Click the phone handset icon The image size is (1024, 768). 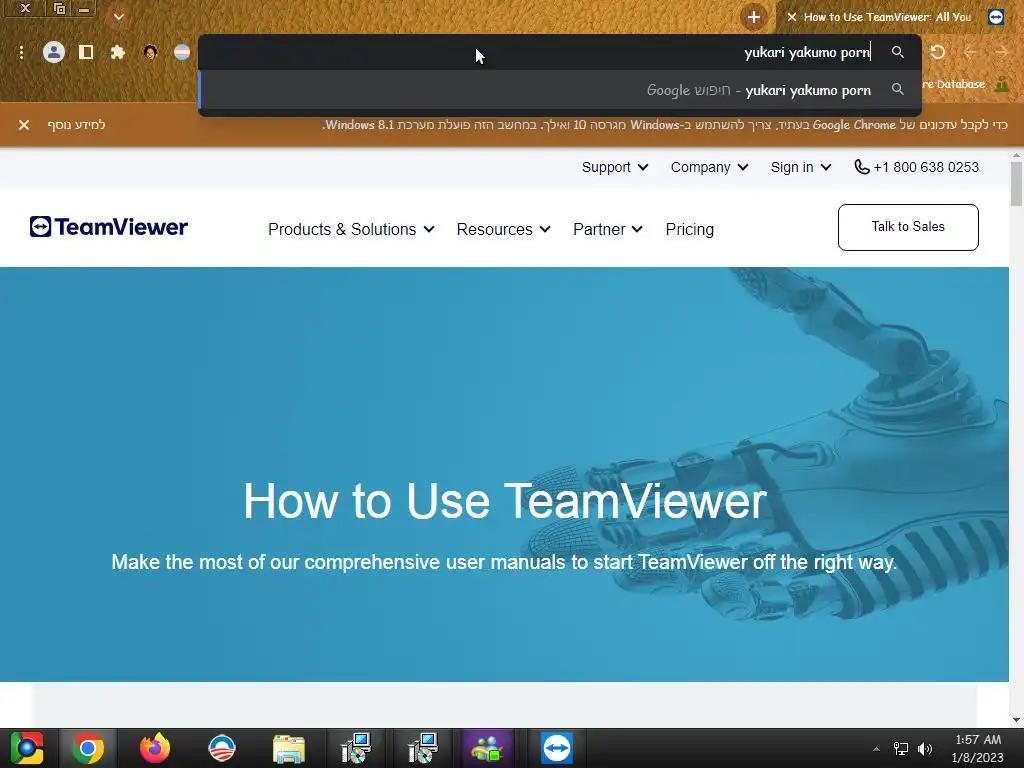pos(861,167)
